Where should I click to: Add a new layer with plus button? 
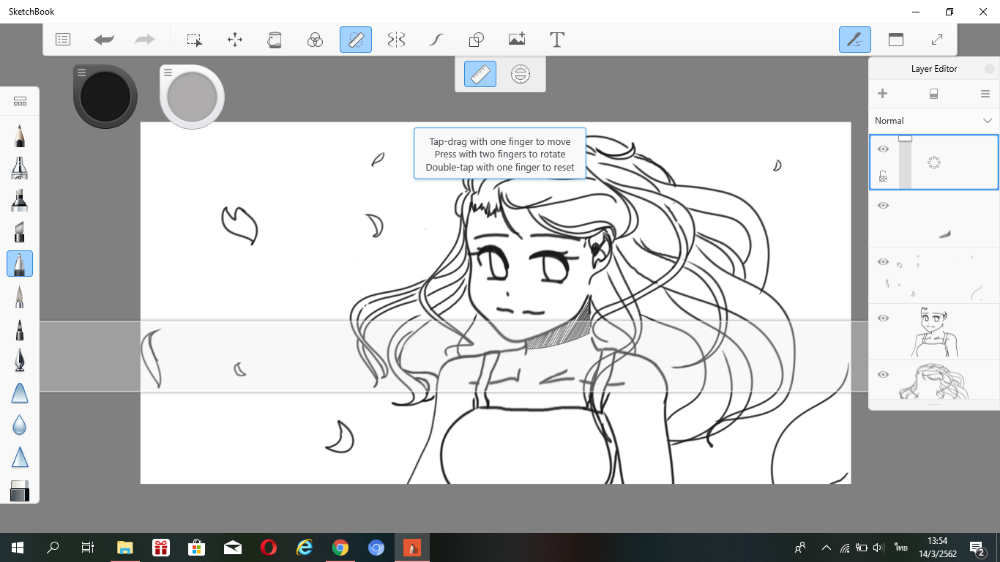point(882,94)
